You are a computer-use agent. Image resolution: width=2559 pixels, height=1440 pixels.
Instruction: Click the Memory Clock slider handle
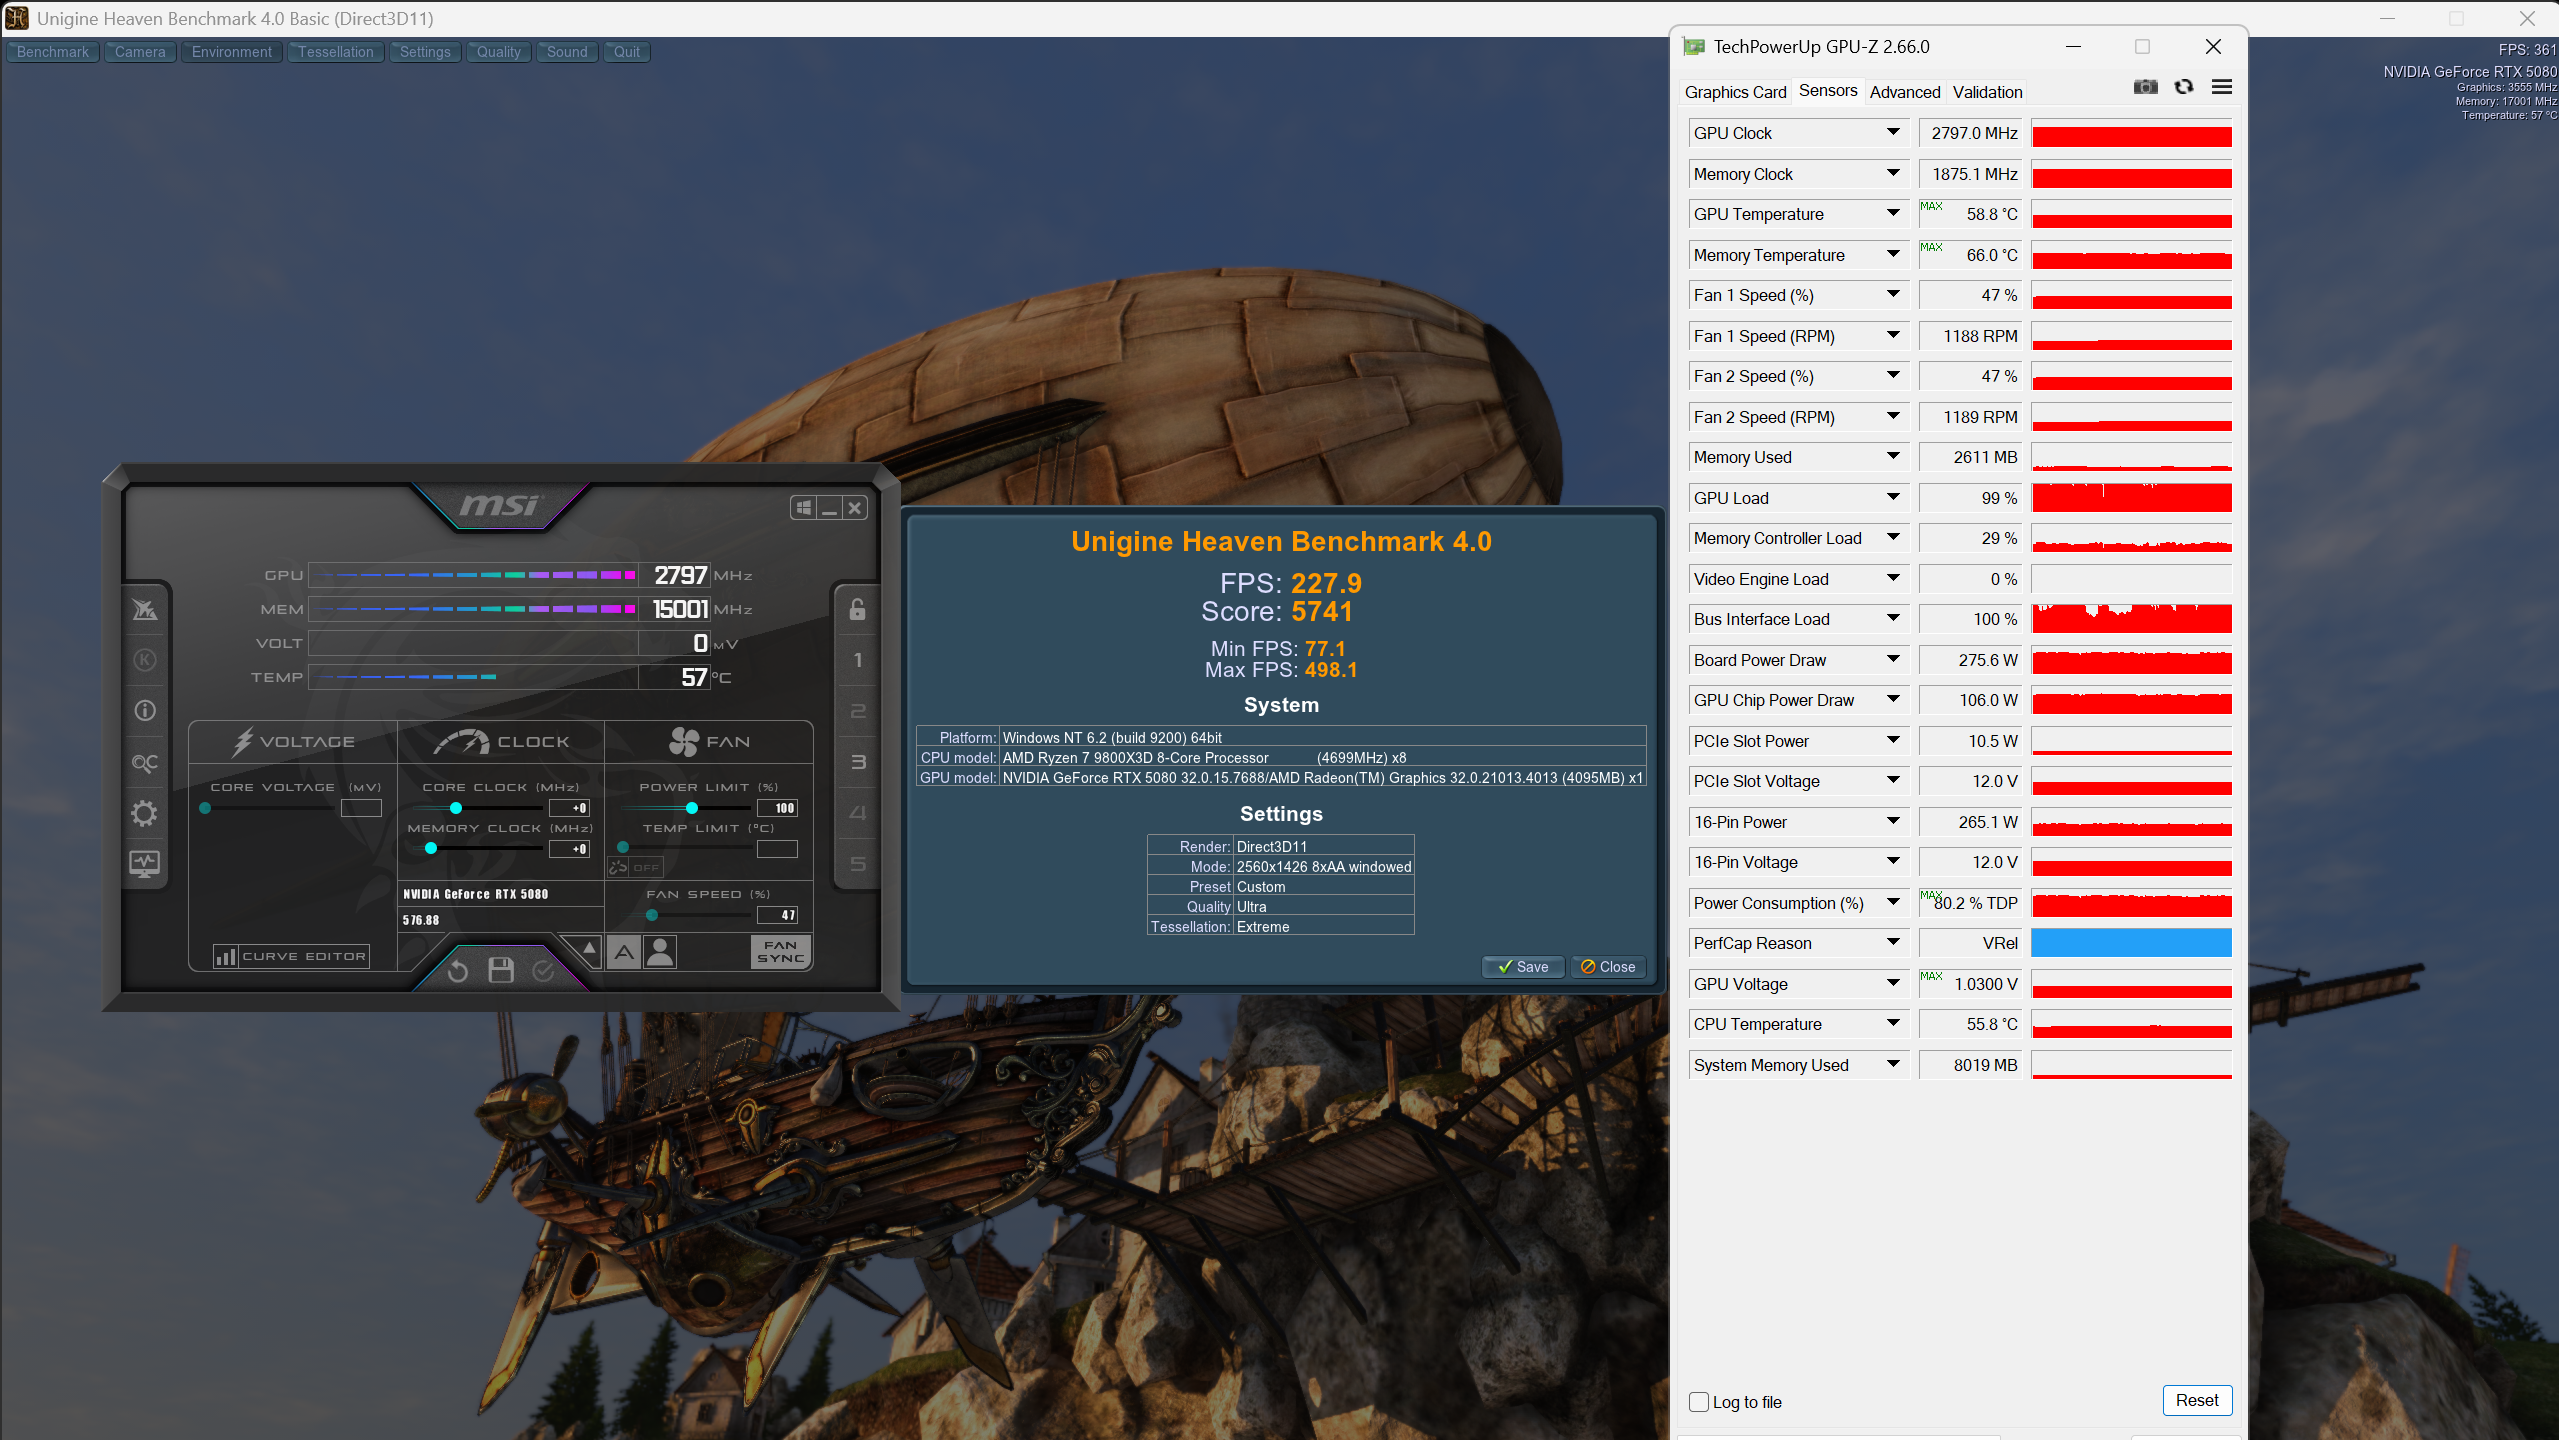tap(431, 849)
